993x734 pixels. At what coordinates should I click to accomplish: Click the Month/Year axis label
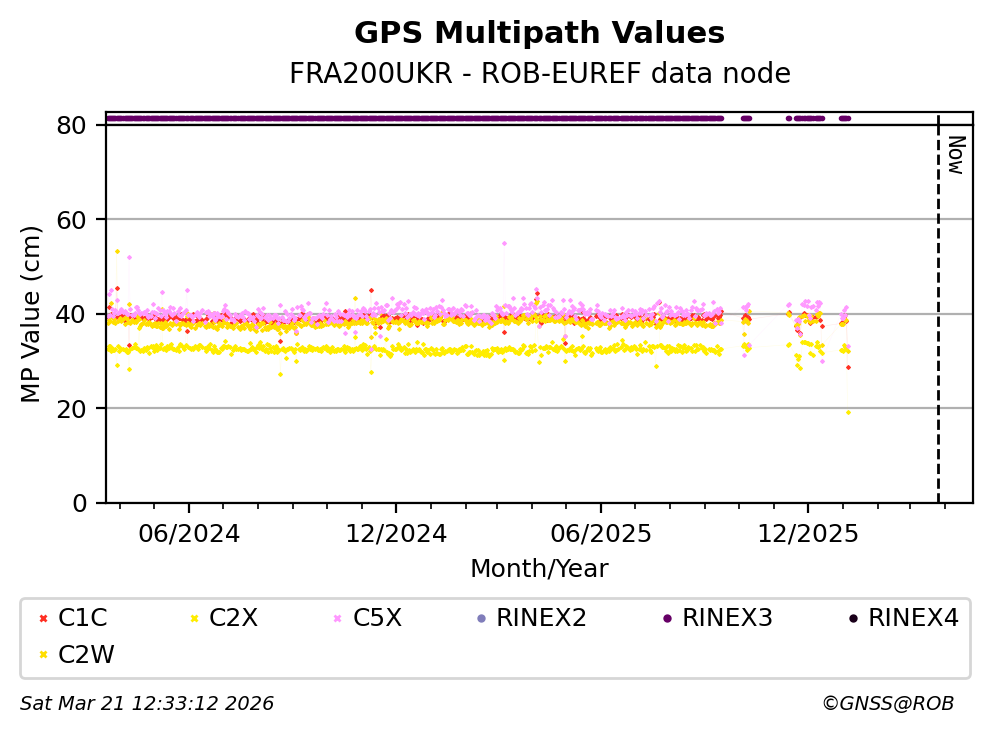tap(539, 569)
